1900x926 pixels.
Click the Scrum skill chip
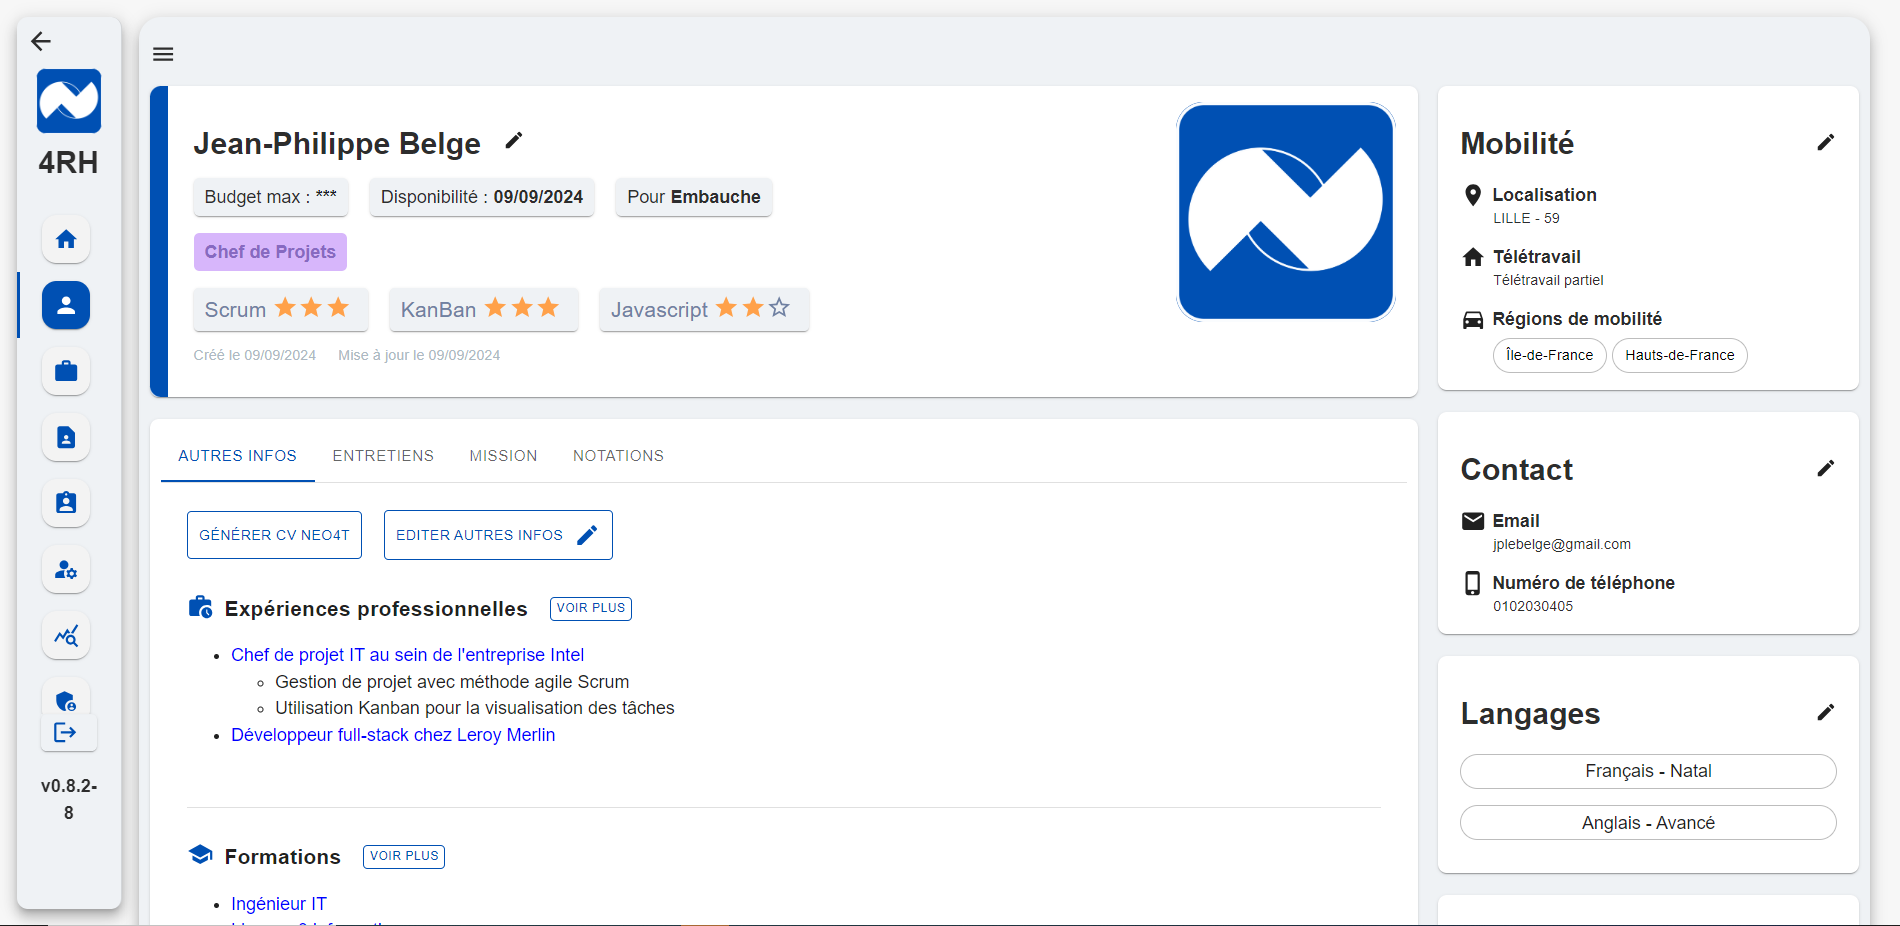coord(281,309)
